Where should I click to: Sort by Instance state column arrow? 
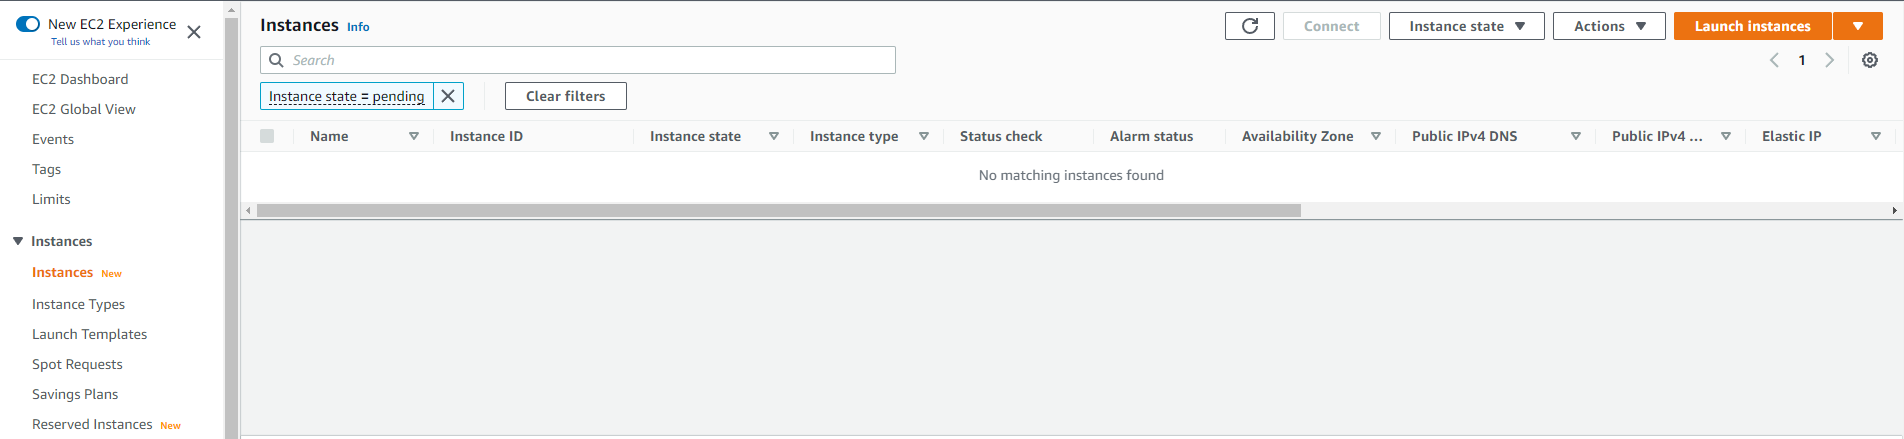(x=774, y=136)
